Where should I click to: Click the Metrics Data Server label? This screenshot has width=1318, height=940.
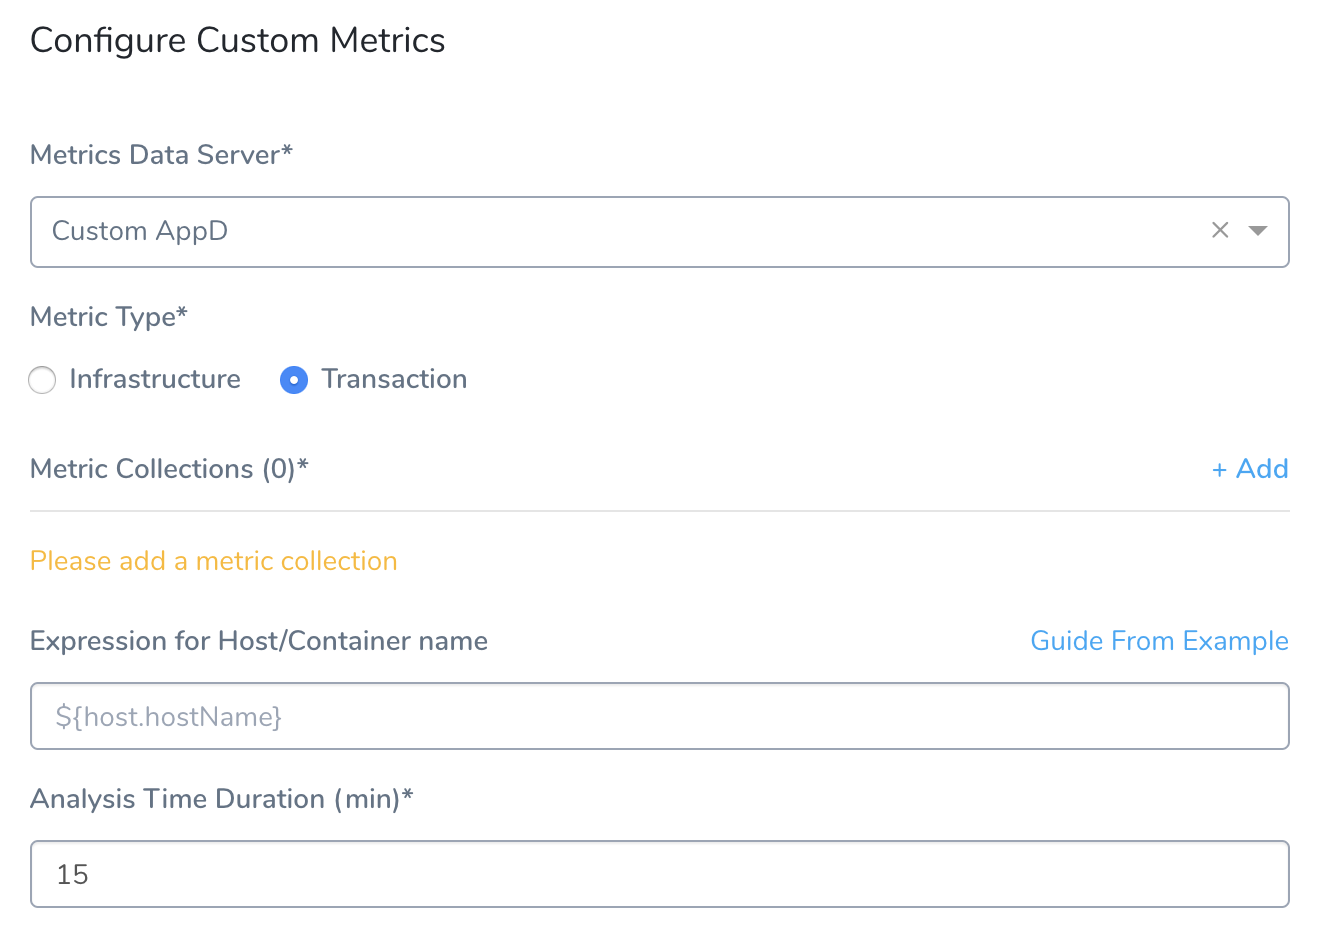(161, 155)
